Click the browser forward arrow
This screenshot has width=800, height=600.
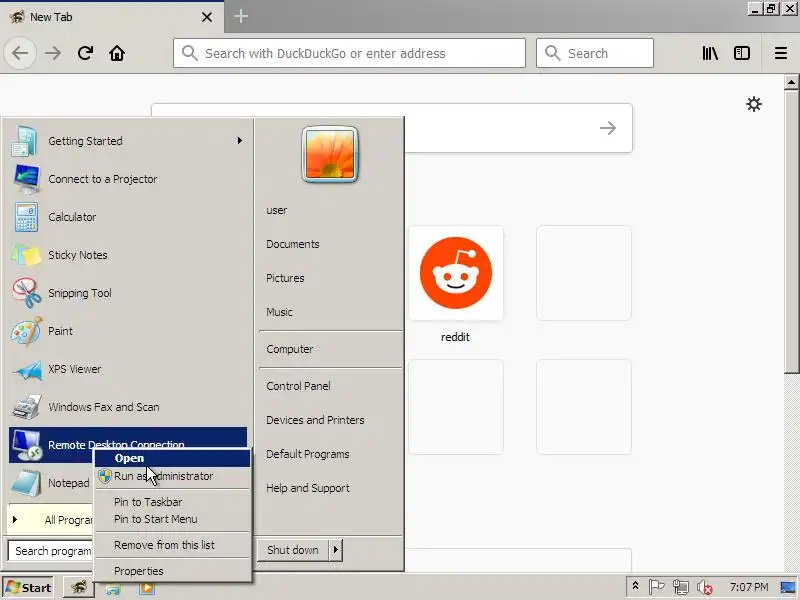(53, 53)
